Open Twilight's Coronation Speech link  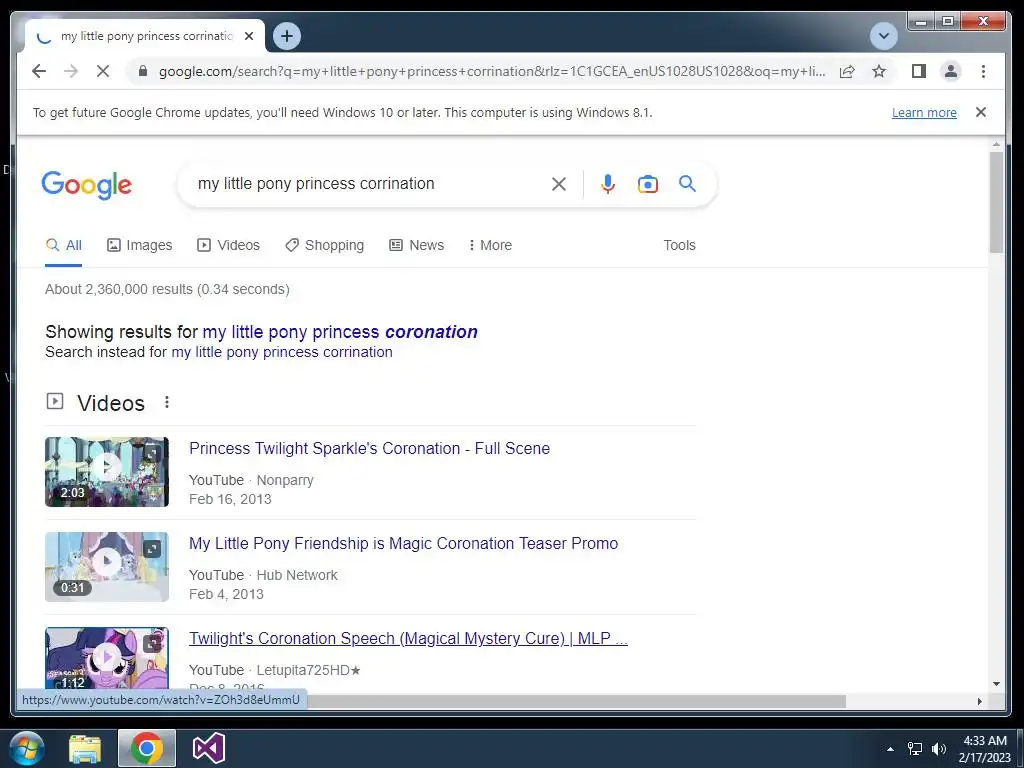[408, 639]
